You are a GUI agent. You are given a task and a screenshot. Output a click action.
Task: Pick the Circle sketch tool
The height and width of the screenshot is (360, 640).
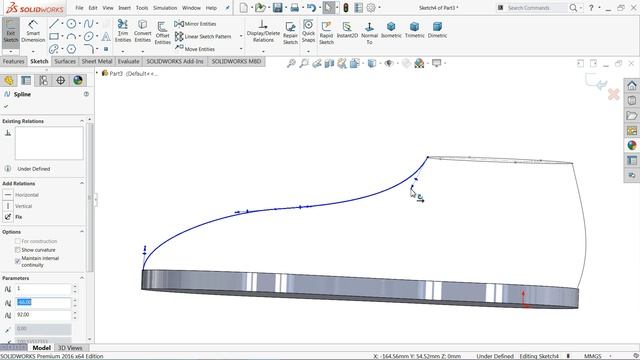click(71, 24)
